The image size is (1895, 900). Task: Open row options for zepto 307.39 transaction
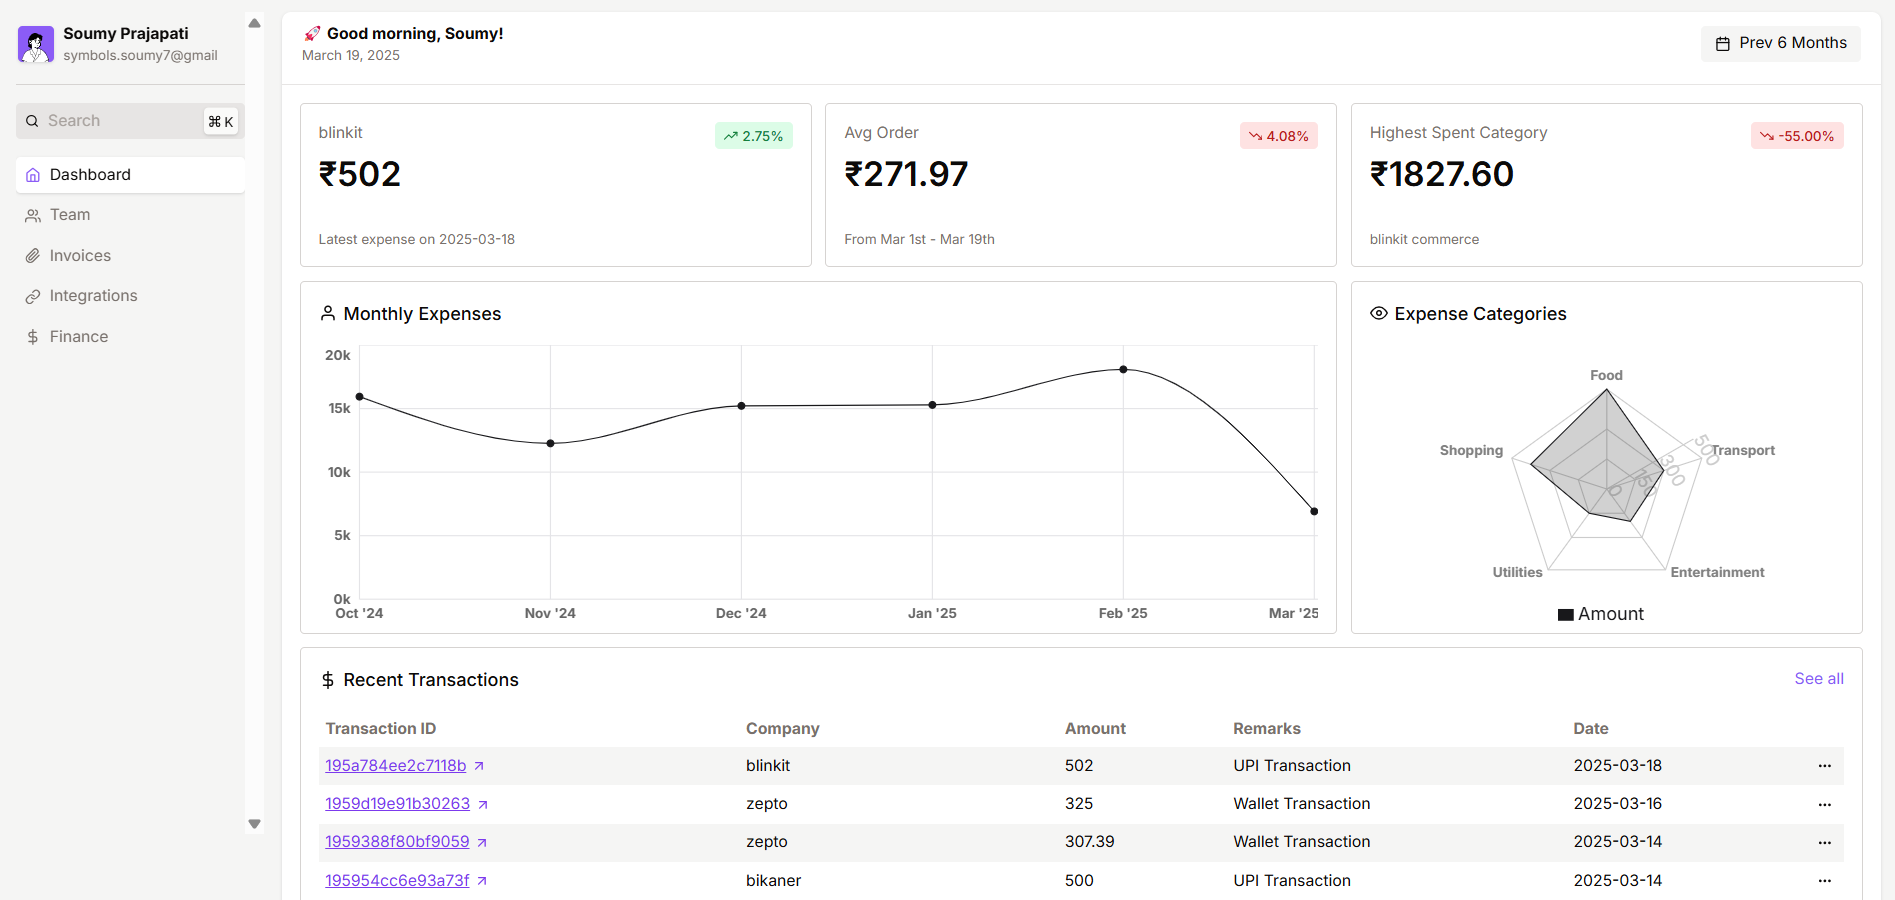click(1825, 842)
